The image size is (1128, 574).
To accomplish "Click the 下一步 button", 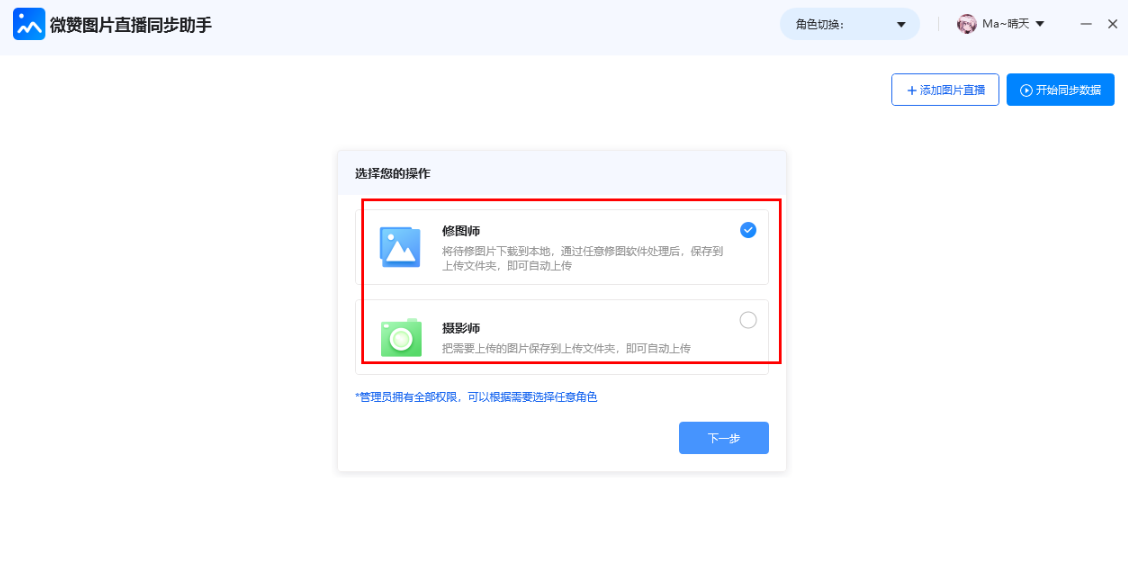I will tap(724, 438).
